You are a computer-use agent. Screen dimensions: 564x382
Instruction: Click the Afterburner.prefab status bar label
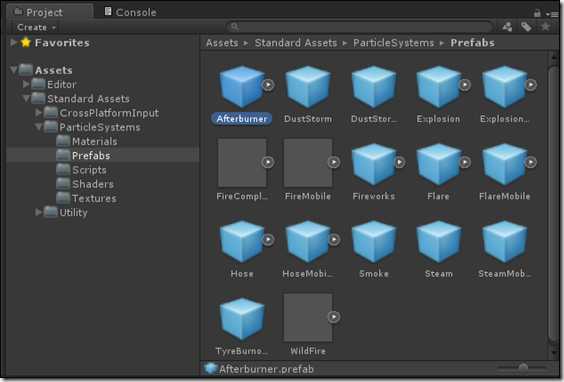pos(266,369)
